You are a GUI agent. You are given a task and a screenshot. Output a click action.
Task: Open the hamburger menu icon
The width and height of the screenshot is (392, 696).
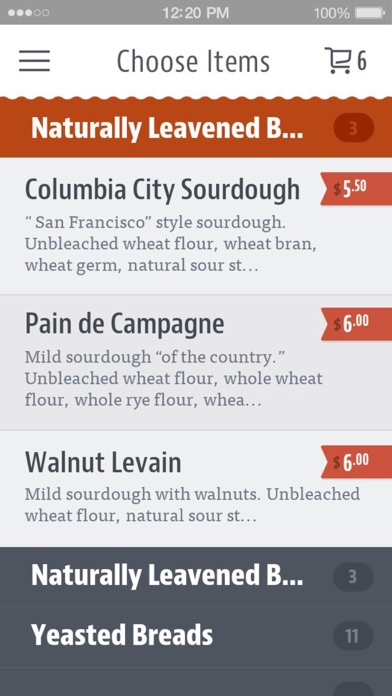[34, 61]
